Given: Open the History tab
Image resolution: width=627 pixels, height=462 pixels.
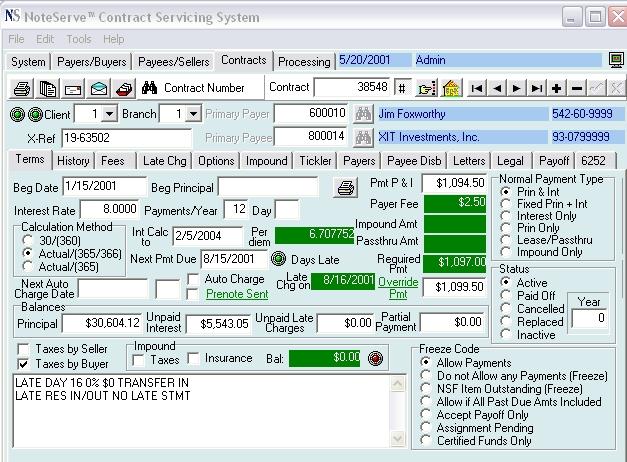Looking at the screenshot, I should 73,161.
